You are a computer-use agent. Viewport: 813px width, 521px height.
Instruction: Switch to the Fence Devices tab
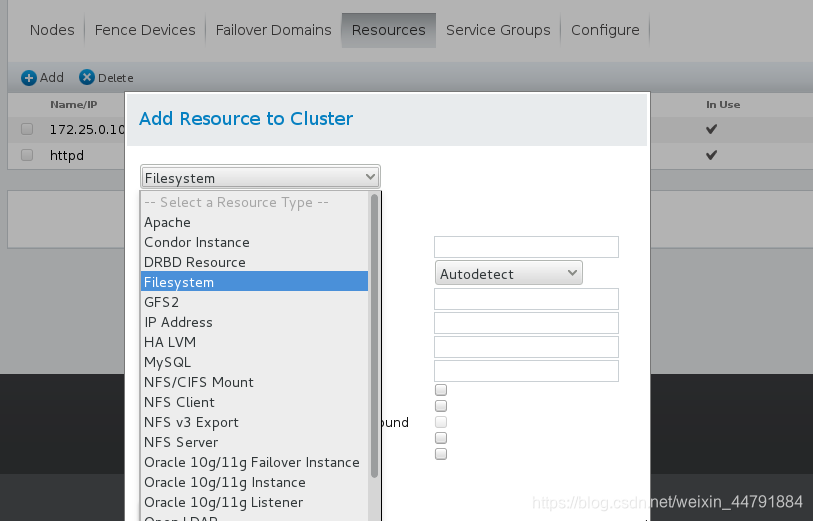145,30
